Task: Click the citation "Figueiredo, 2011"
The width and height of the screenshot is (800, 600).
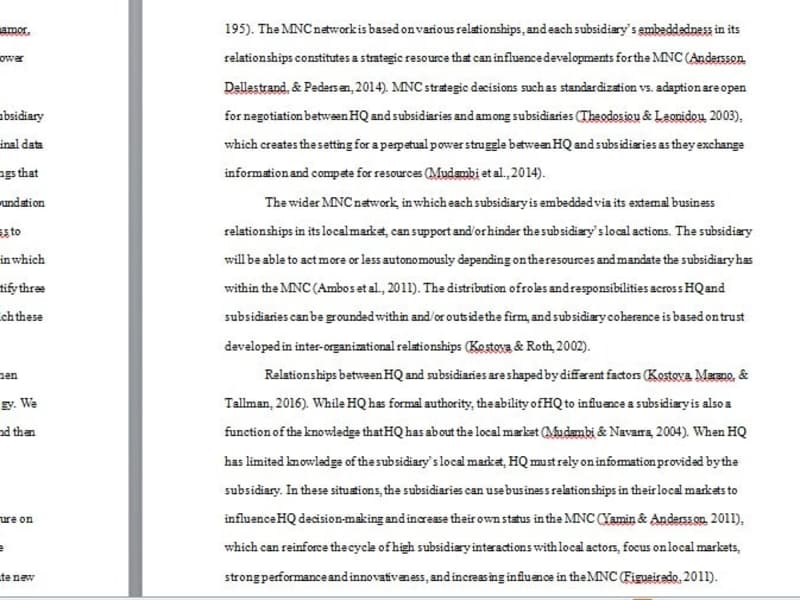Action: click(x=668, y=577)
